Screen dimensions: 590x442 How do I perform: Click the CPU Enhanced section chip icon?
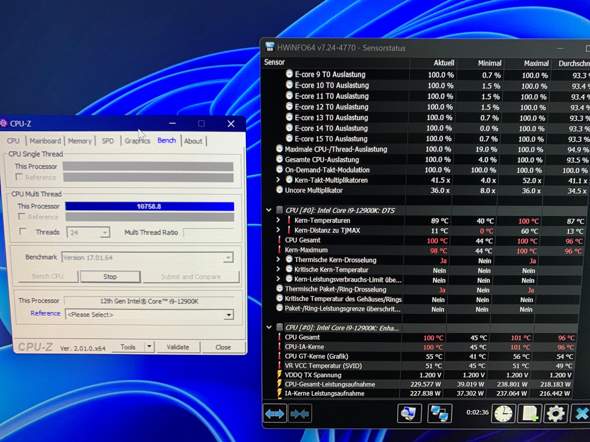280,327
